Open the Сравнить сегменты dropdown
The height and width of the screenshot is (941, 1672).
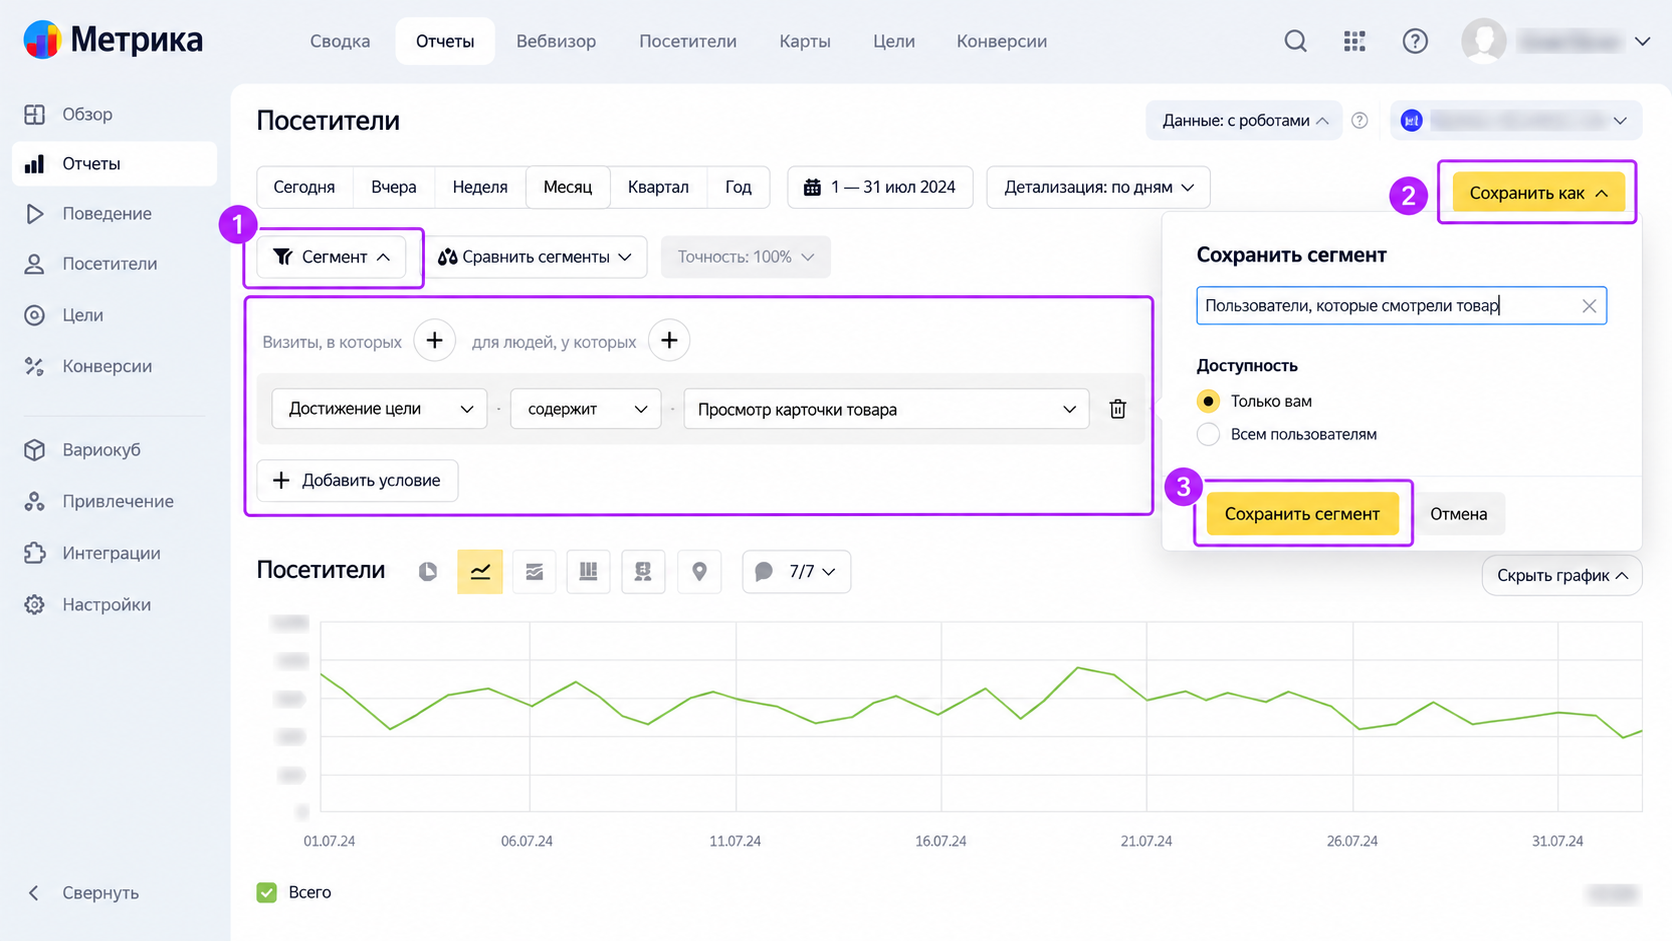pyautogui.click(x=535, y=257)
